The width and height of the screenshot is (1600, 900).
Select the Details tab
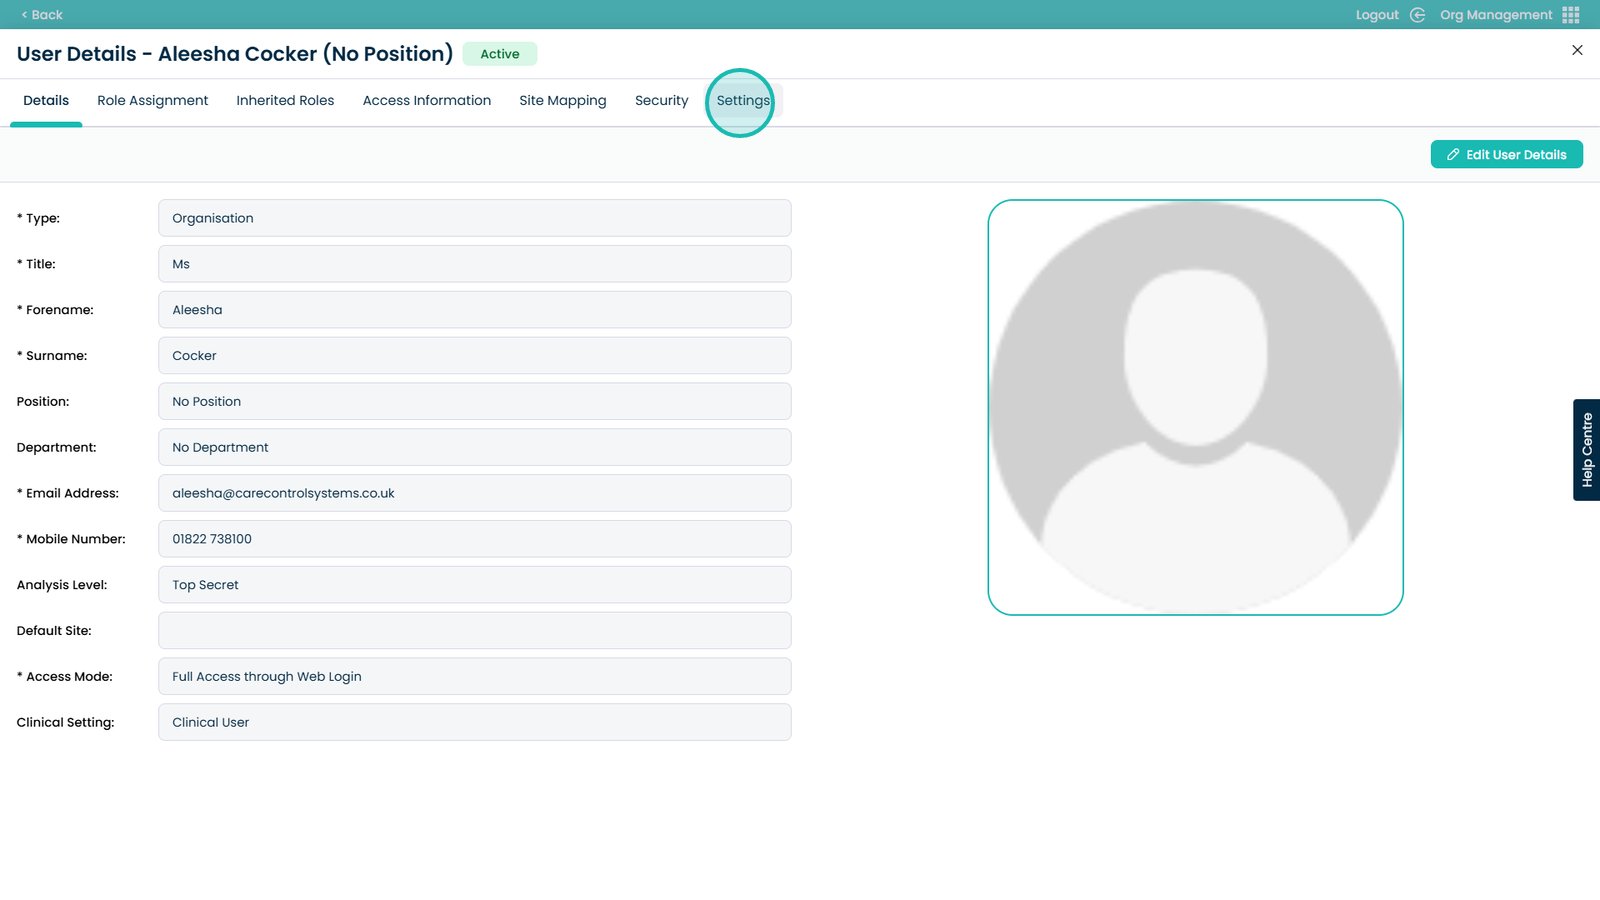pyautogui.click(x=46, y=101)
